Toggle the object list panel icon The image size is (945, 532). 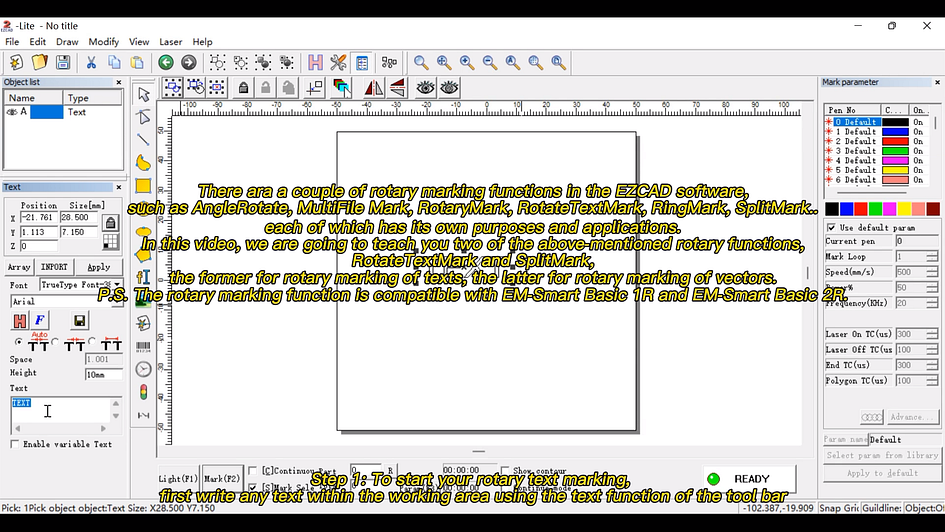click(x=362, y=62)
